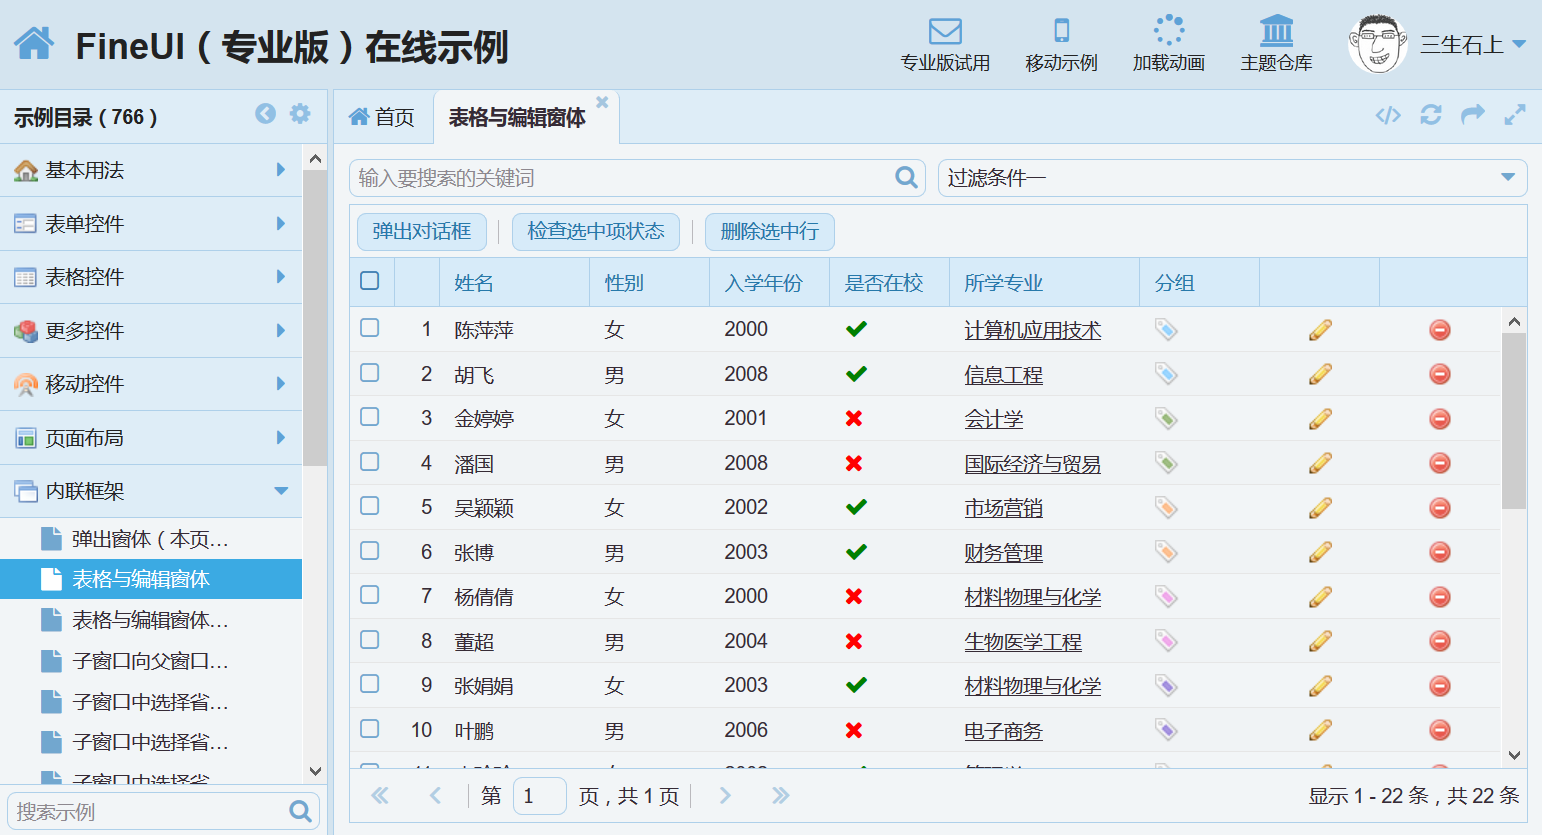Open the 计算机应用技术 major link

(1032, 330)
